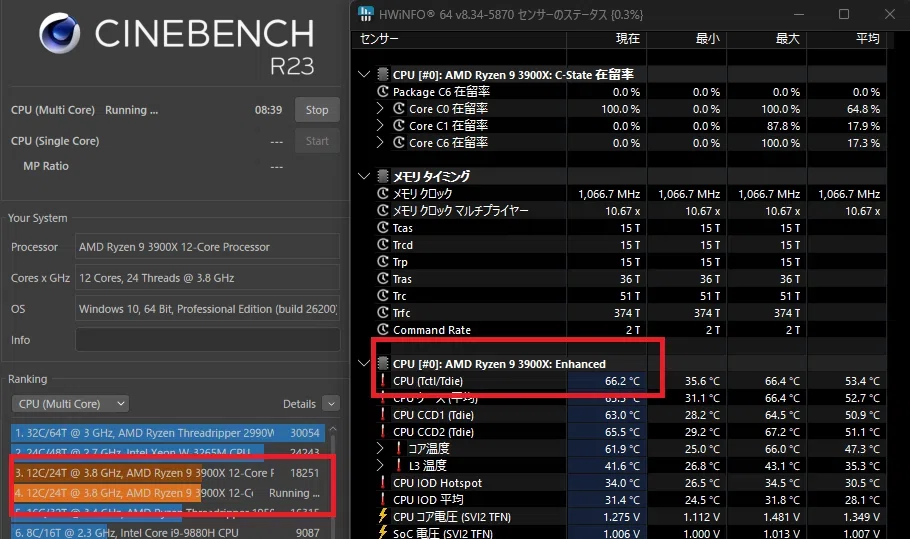Click lightning icon beside SoC 電圧 (SVI2 TFN)
This screenshot has width=910, height=539.
tap(382, 532)
